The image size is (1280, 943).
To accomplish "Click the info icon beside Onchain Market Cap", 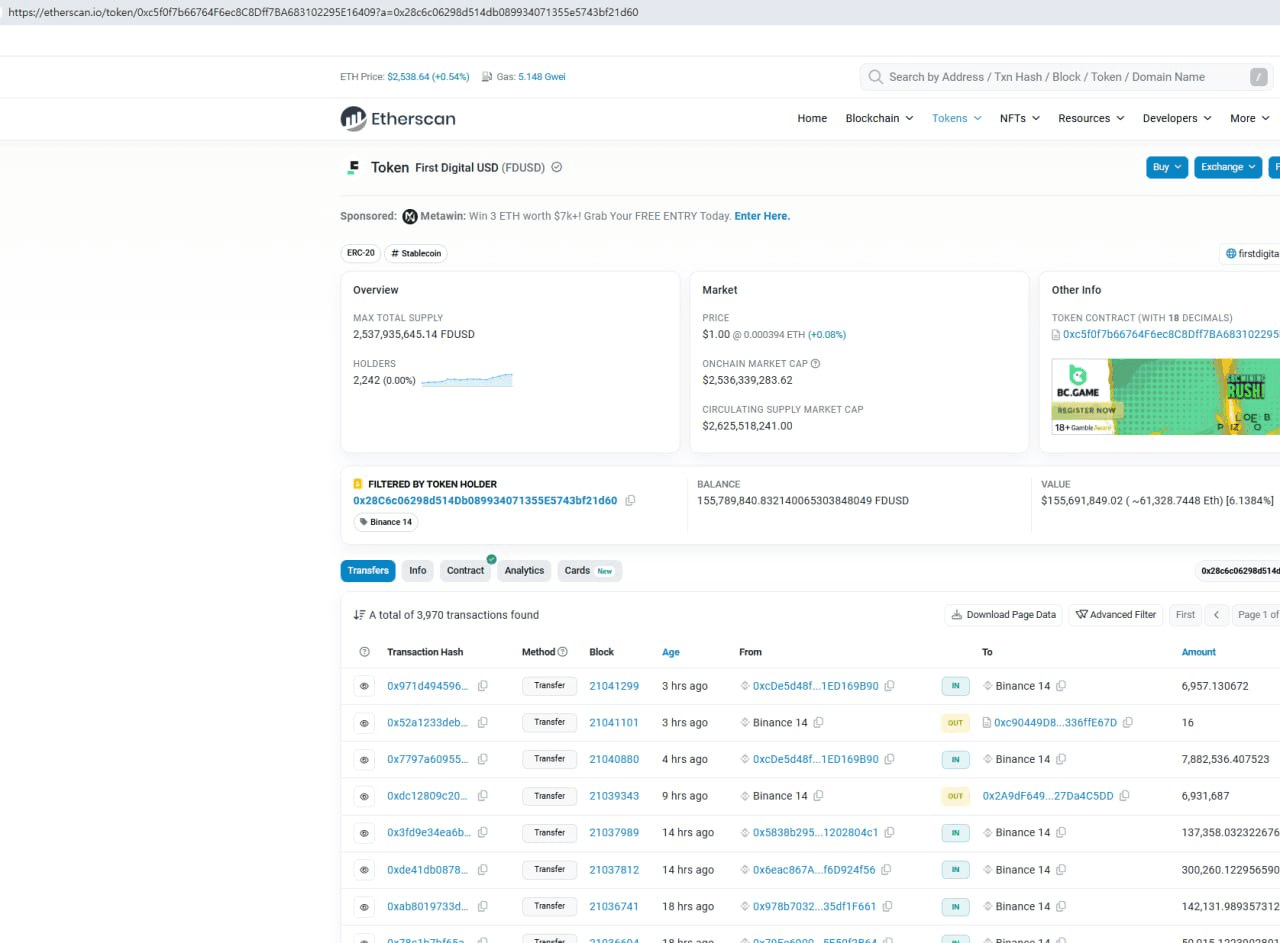I will pyautogui.click(x=815, y=364).
